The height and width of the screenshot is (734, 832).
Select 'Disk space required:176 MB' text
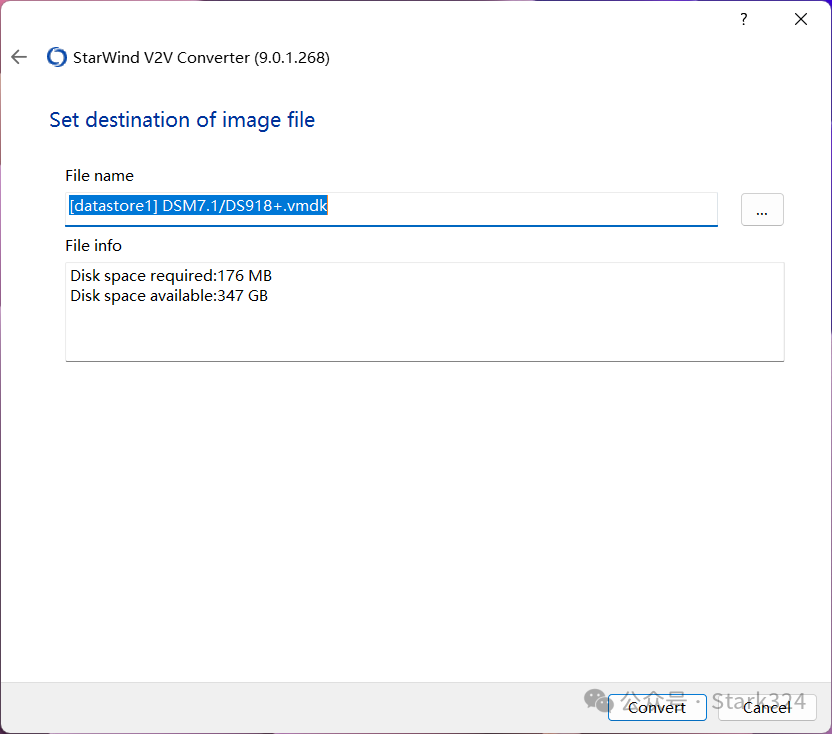[x=171, y=276]
